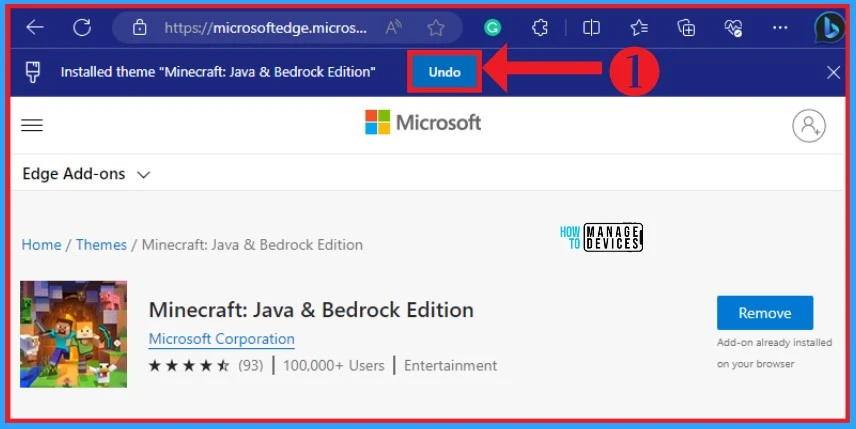Viewport: 856px width, 429px height.
Task: Add this page to favorites star
Action: 436,27
